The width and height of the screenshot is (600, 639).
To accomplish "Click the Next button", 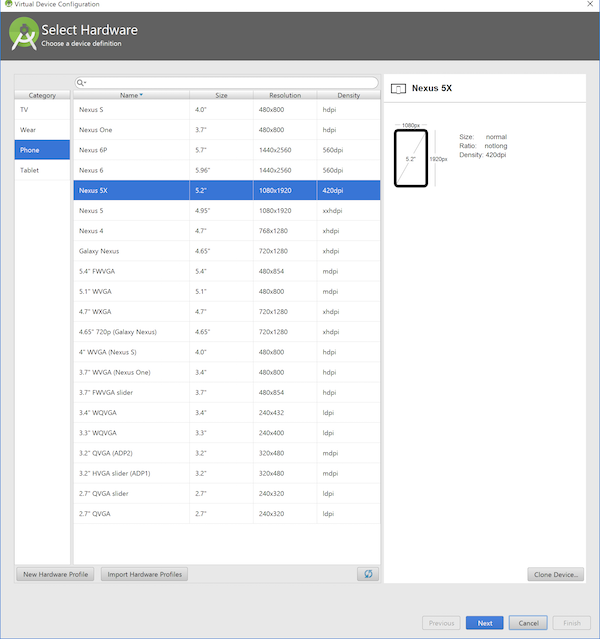I will 485,623.
